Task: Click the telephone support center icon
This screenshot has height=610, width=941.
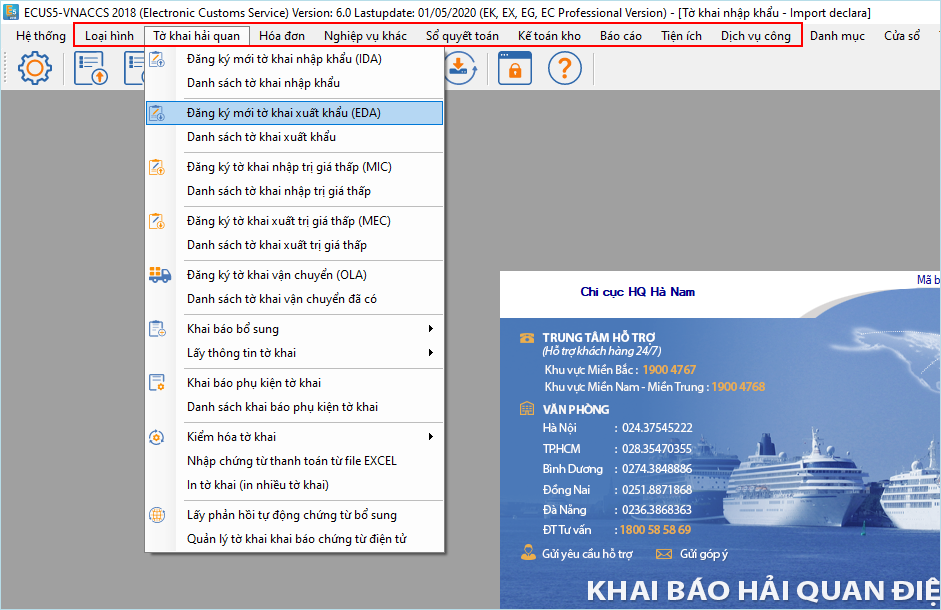Action: 526,338
